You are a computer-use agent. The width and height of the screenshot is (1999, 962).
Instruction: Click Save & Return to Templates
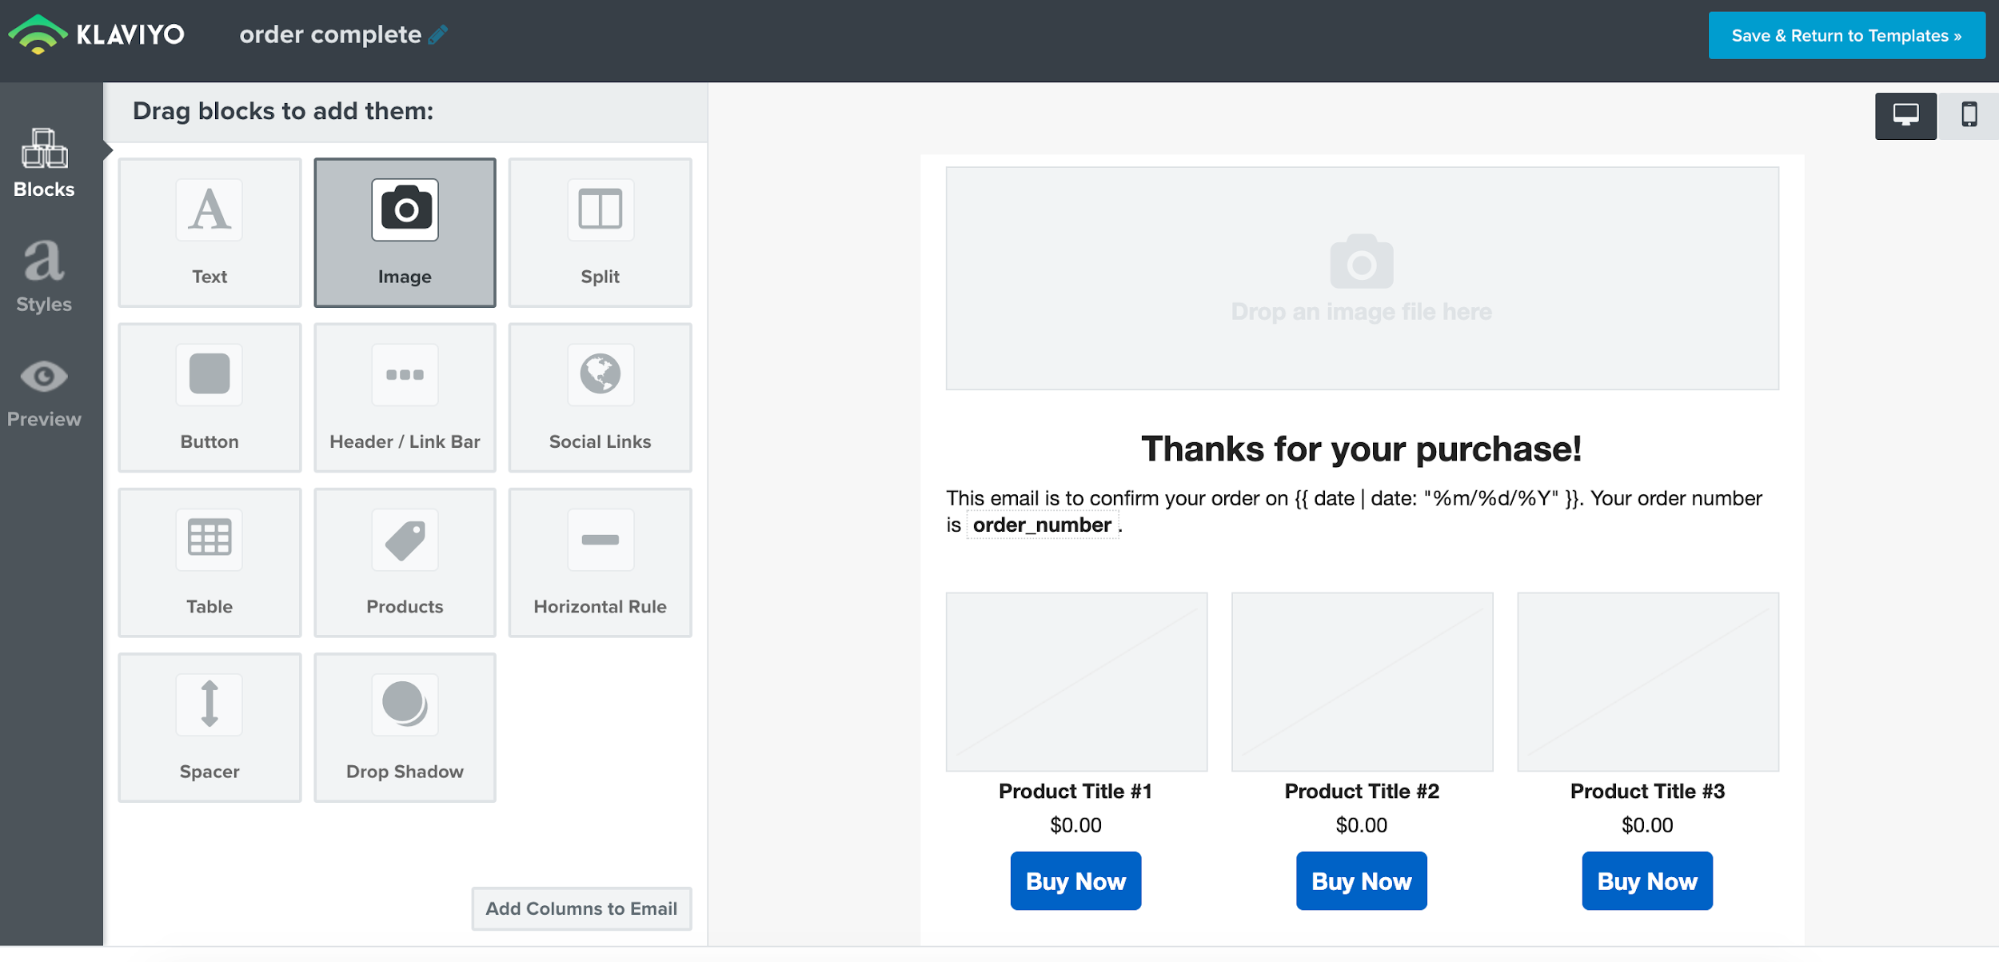click(1846, 35)
